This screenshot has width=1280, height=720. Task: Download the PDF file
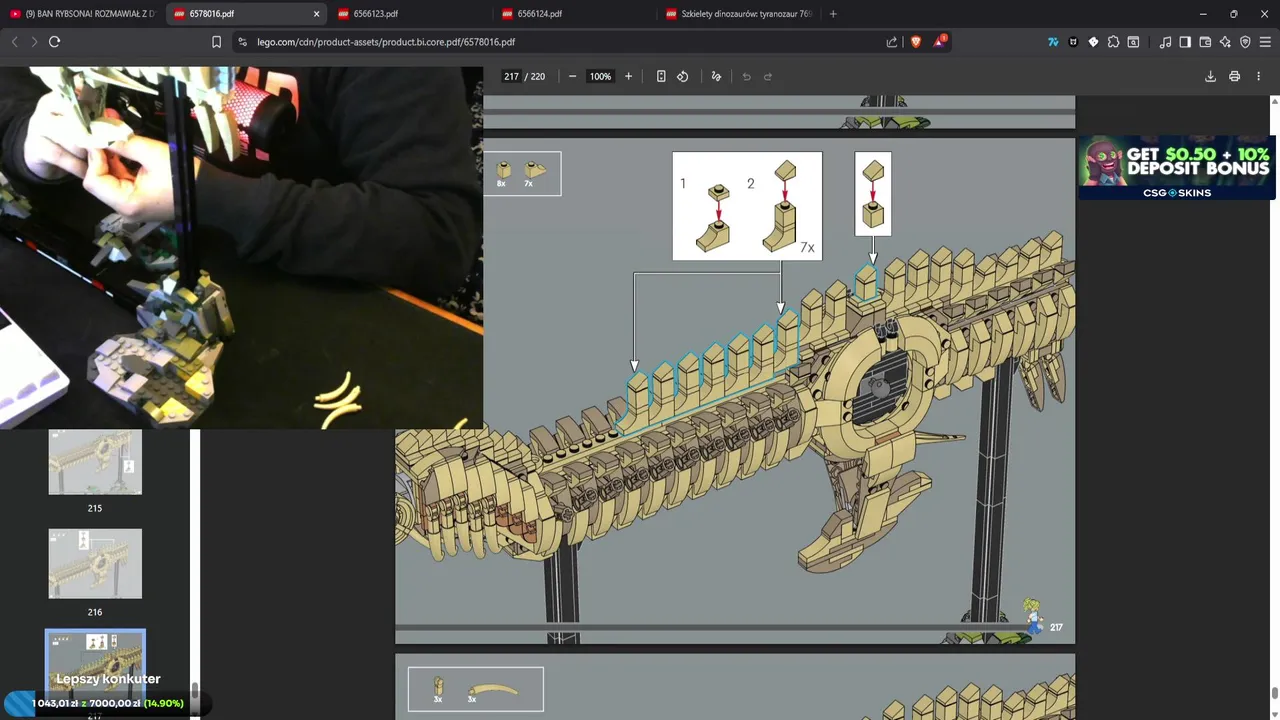tap(1210, 76)
